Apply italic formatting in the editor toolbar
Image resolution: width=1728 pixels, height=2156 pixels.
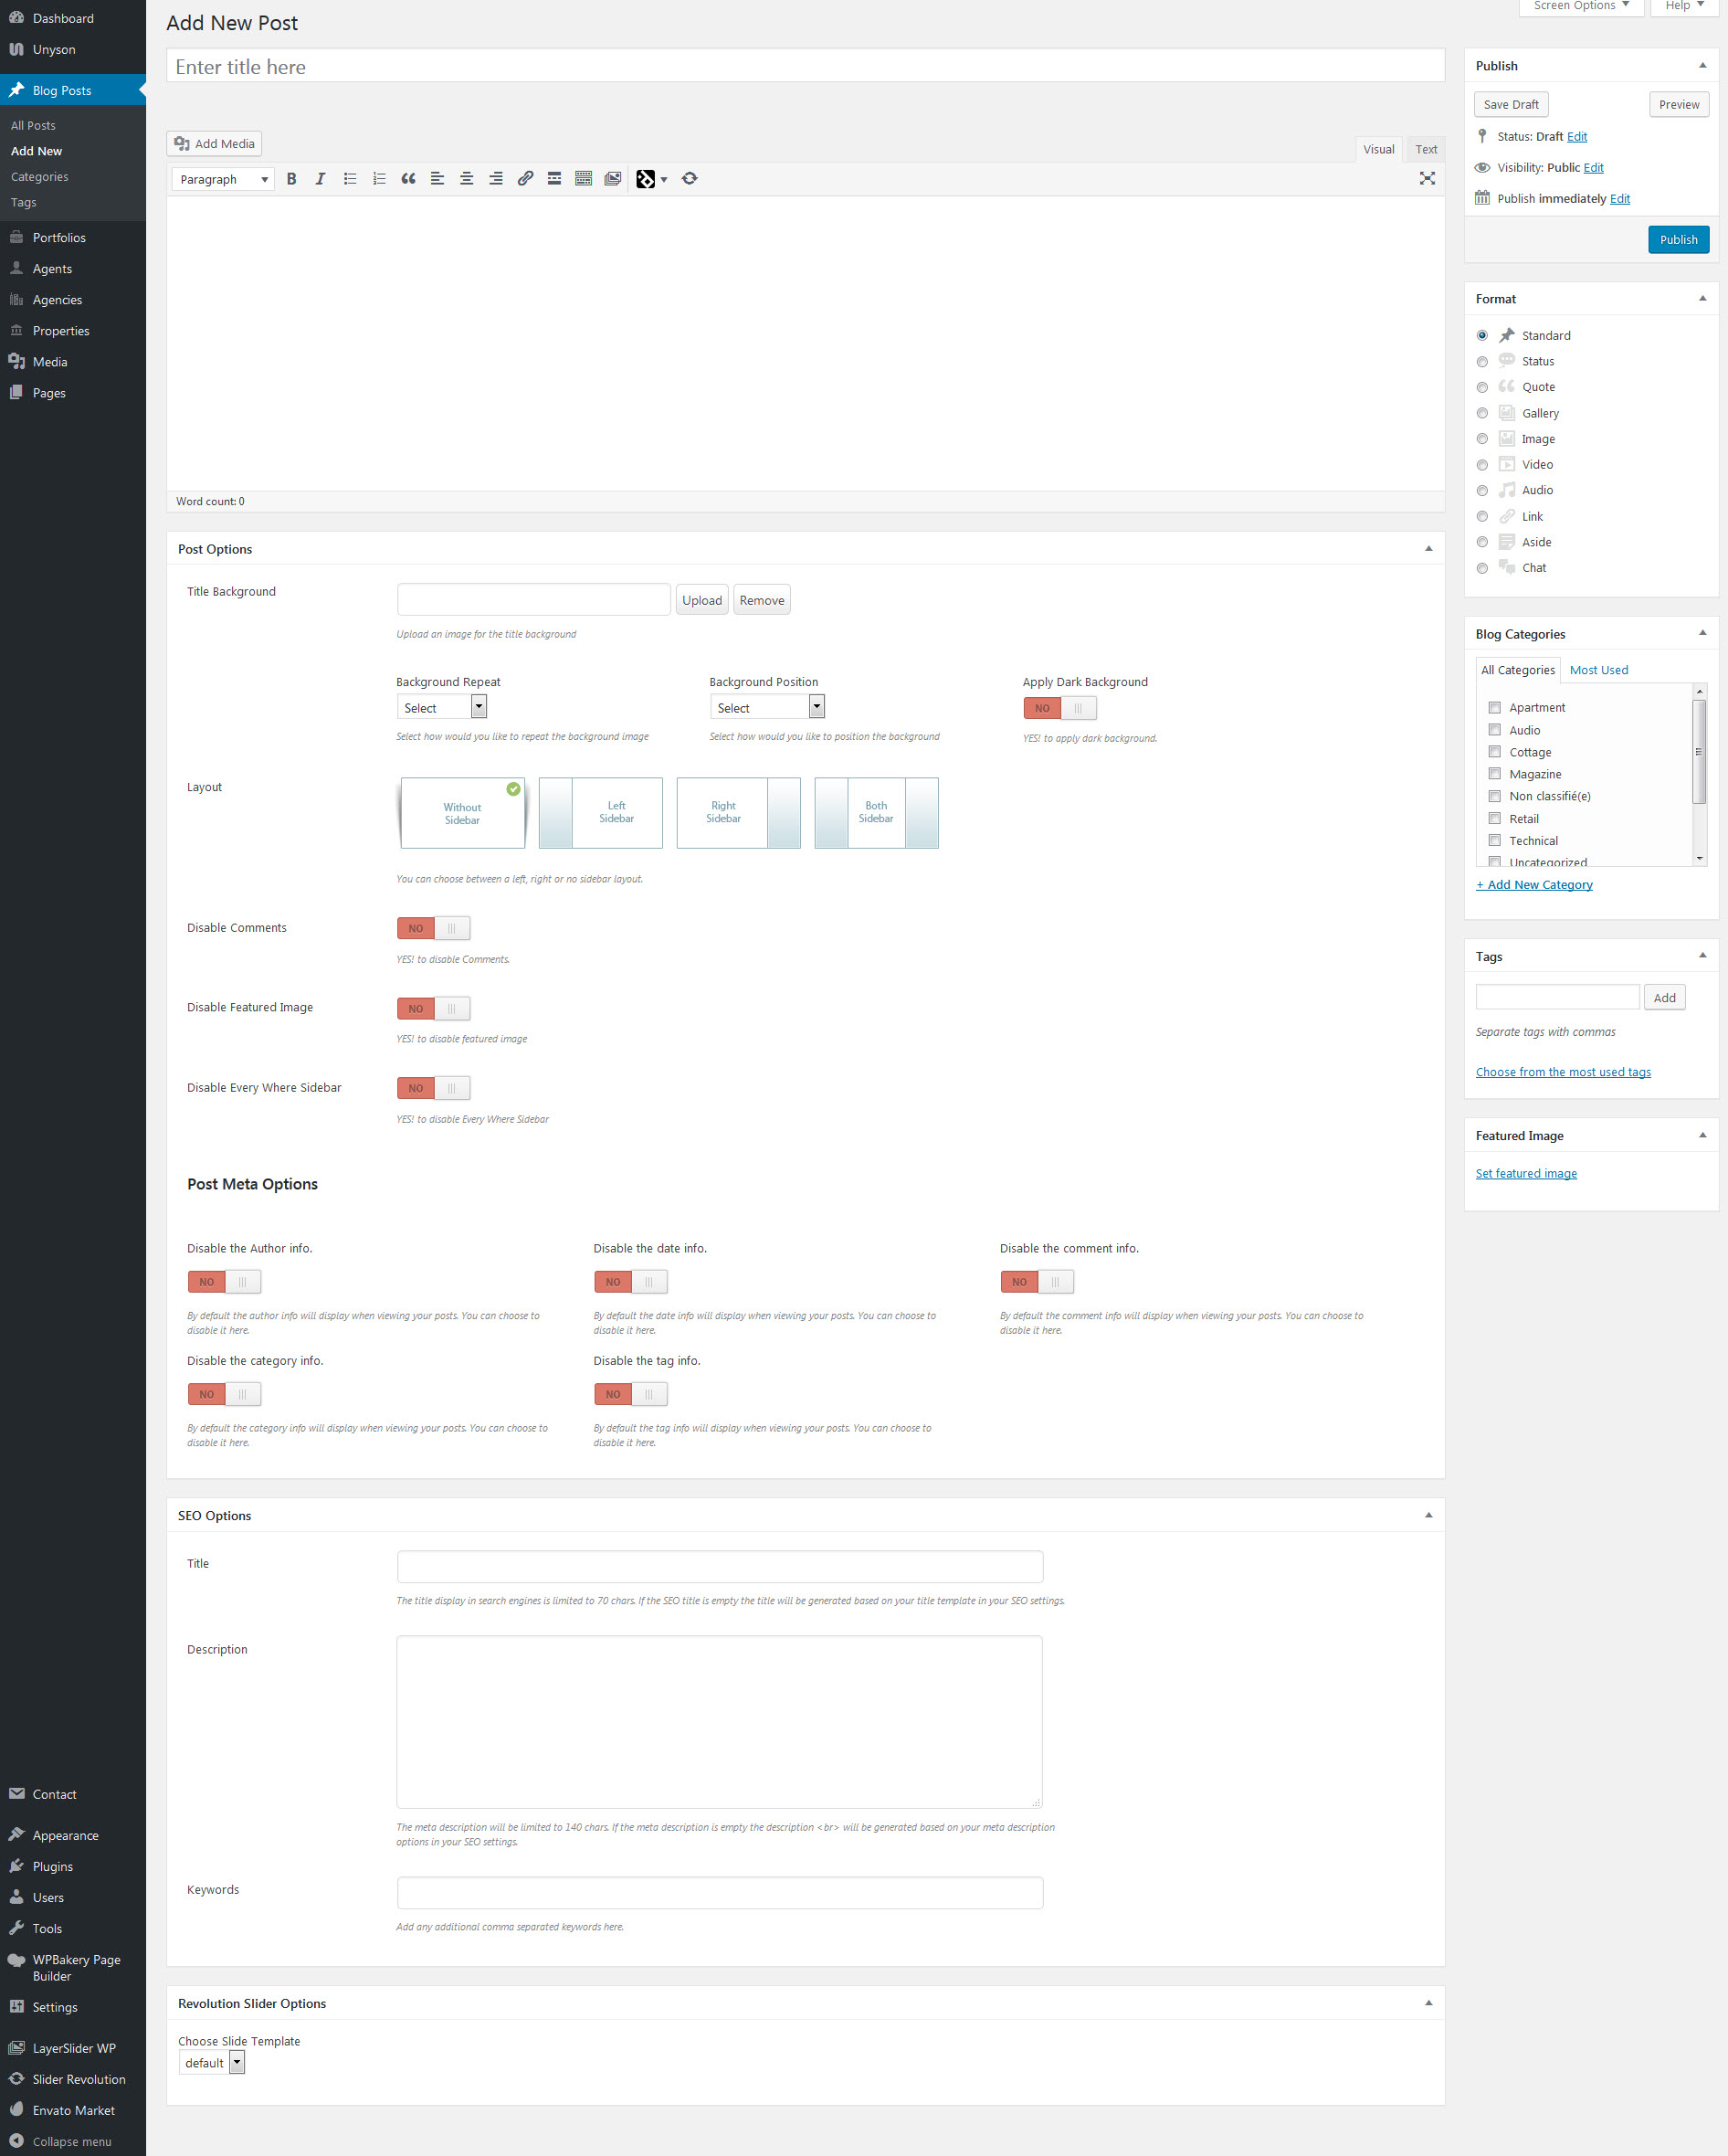[320, 179]
